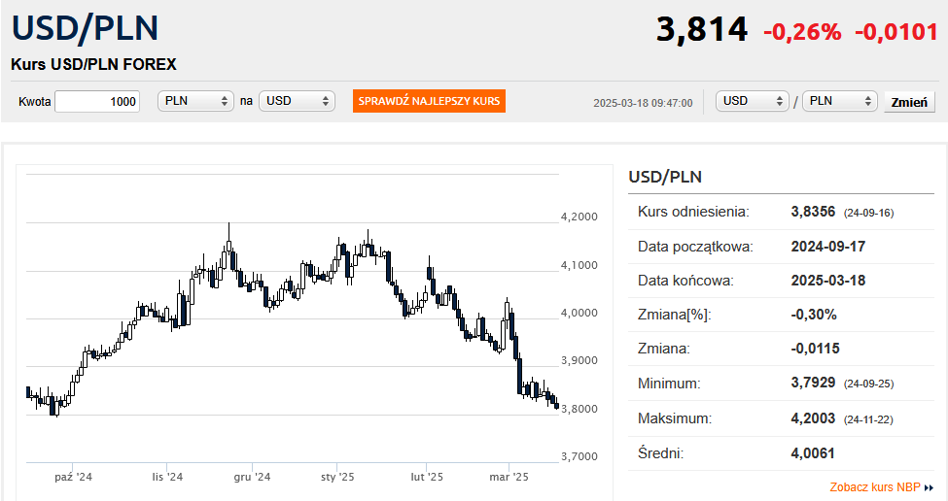Click the Maksimum value 4,2003
Viewport: 948px width, 501px height.
tap(813, 416)
